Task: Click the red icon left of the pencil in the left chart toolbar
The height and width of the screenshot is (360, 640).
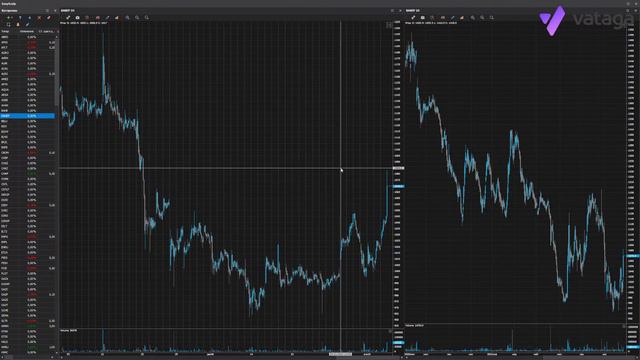Action: 98,18
